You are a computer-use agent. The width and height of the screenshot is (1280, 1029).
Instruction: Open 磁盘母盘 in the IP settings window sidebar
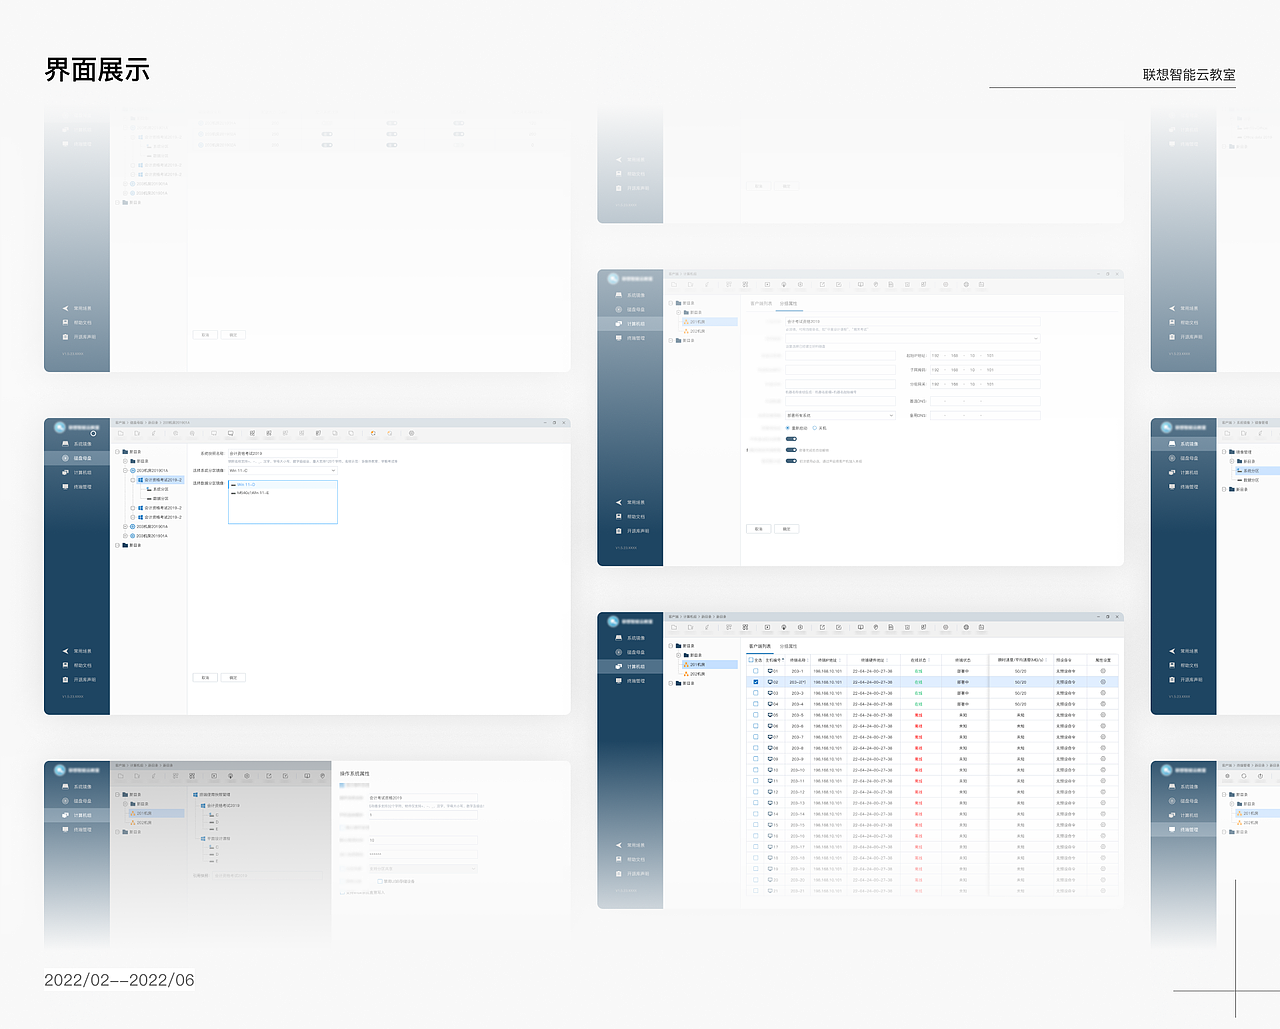pos(630,309)
